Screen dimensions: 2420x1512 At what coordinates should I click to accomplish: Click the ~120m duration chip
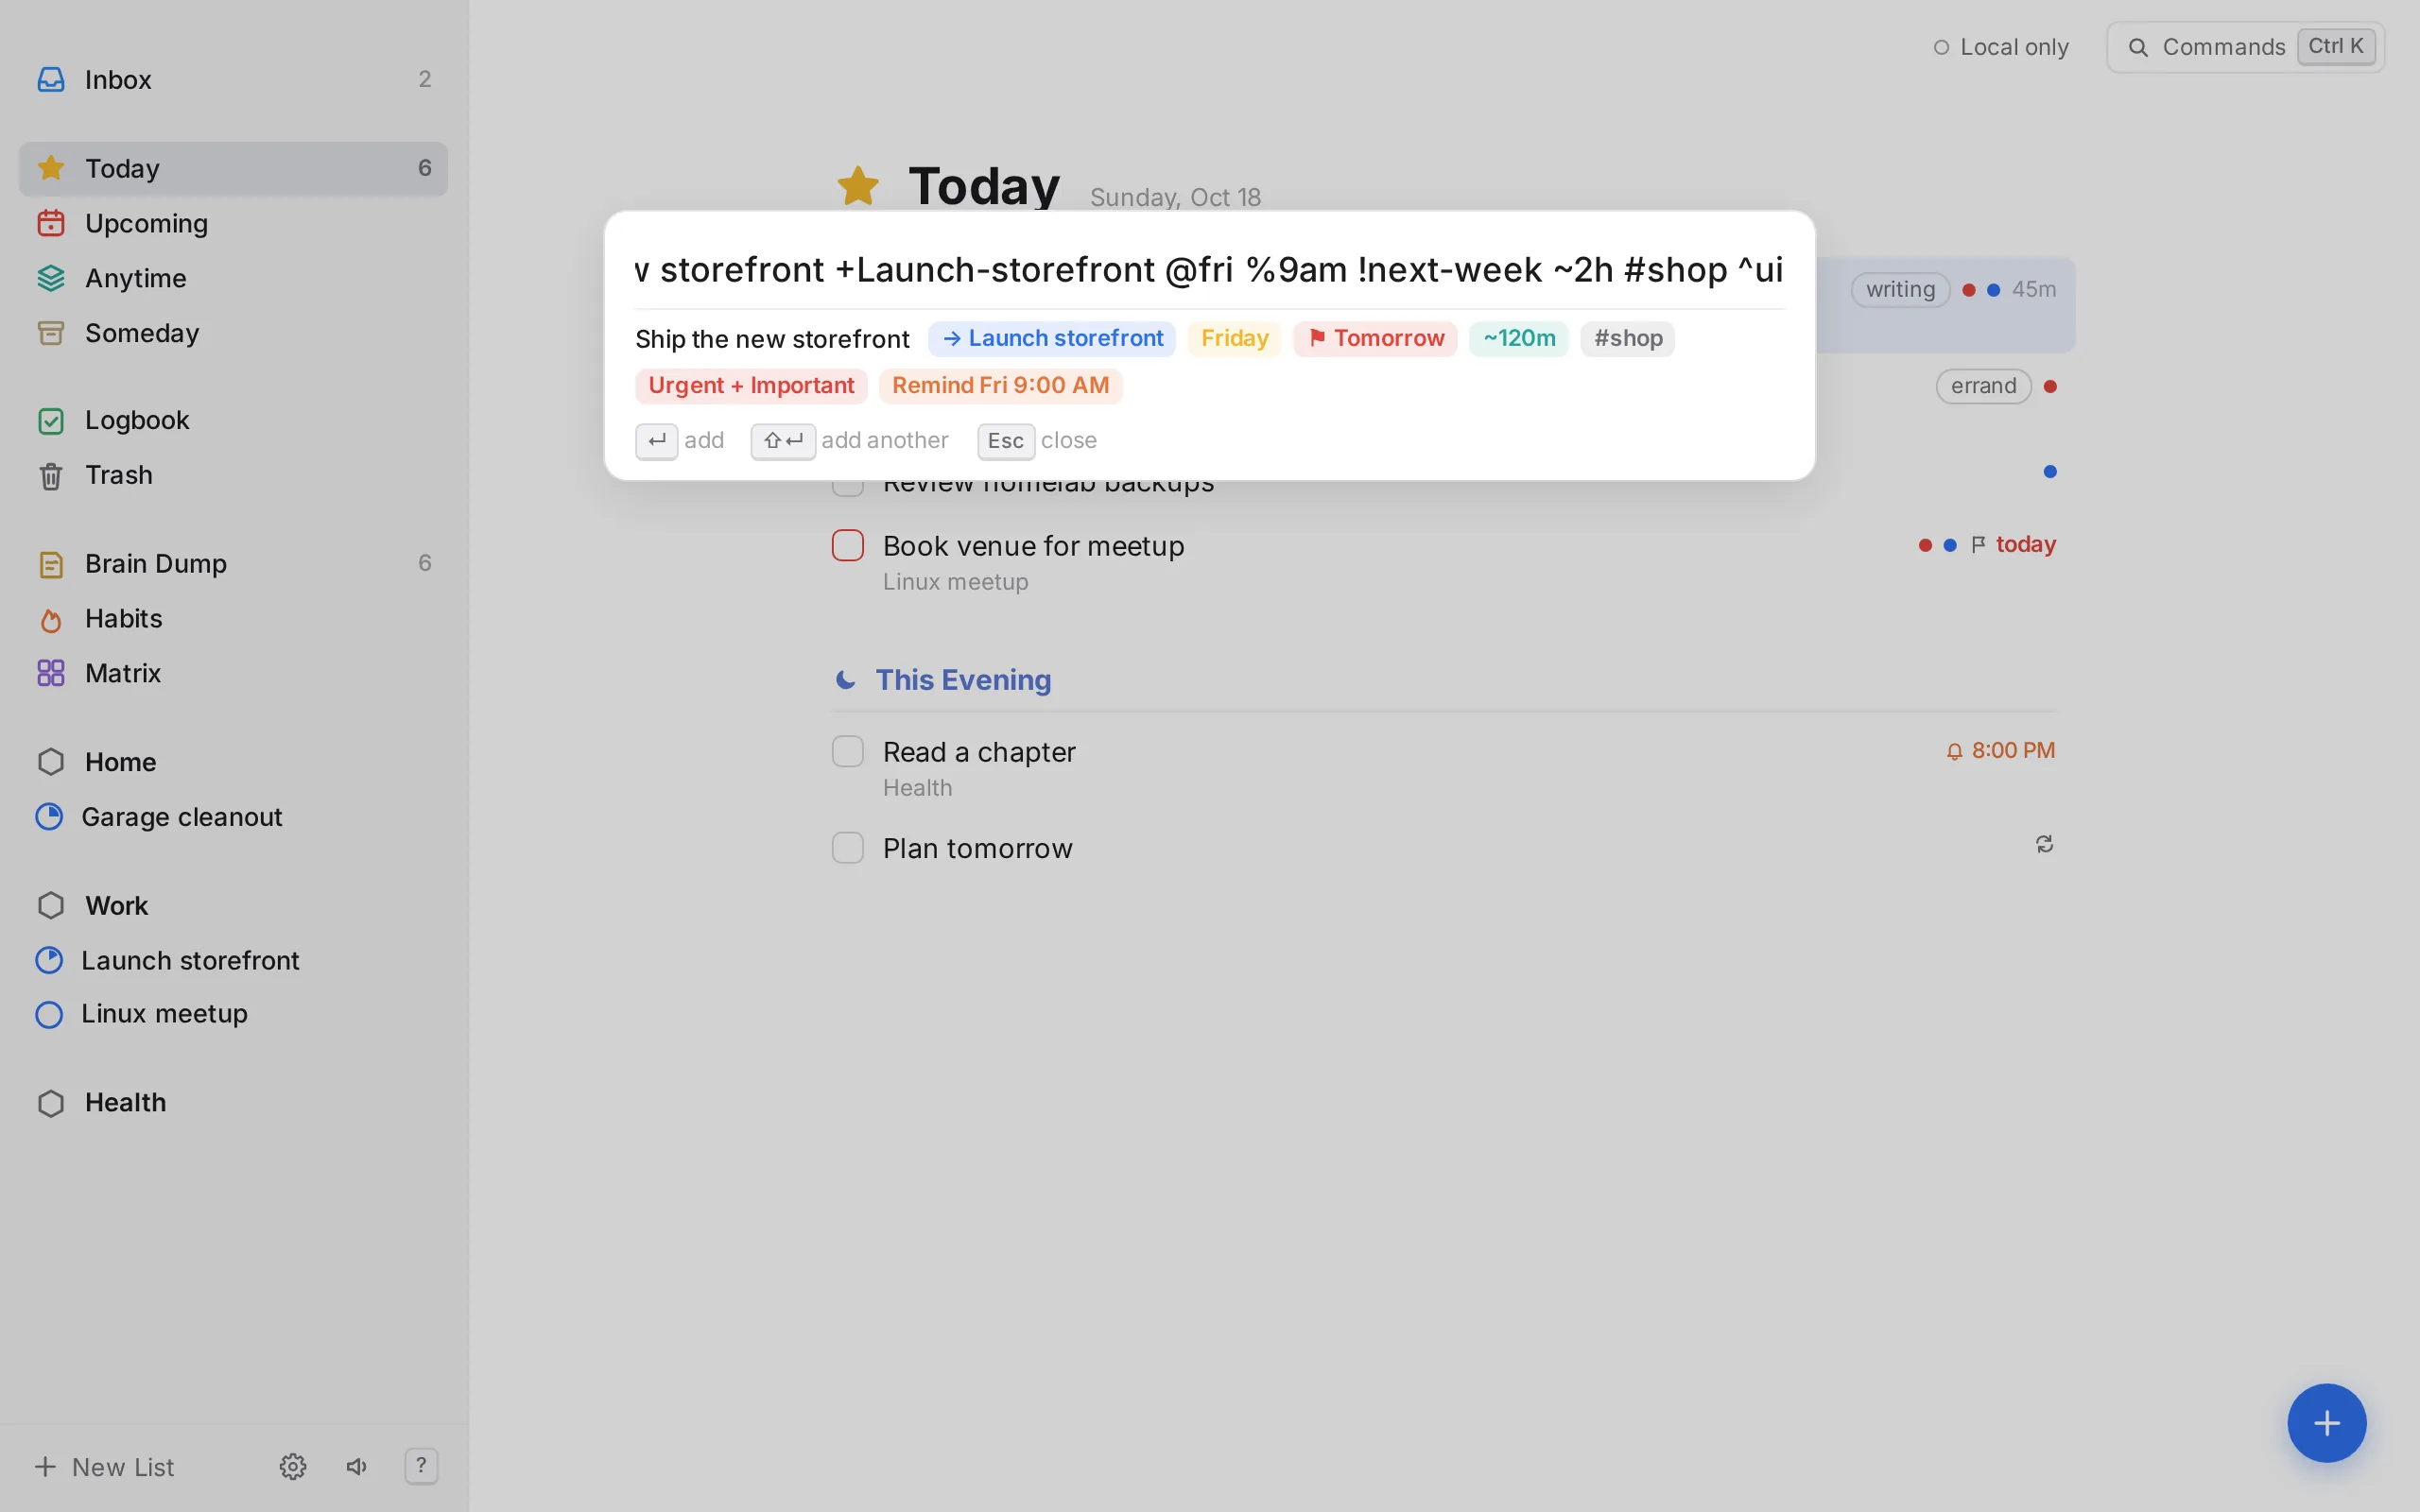(x=1519, y=338)
